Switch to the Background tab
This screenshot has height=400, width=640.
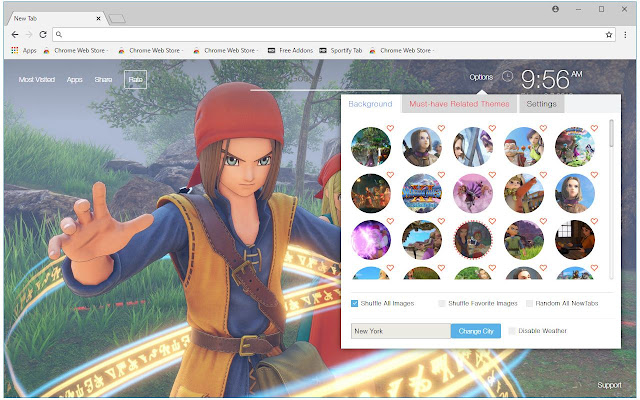(x=370, y=104)
